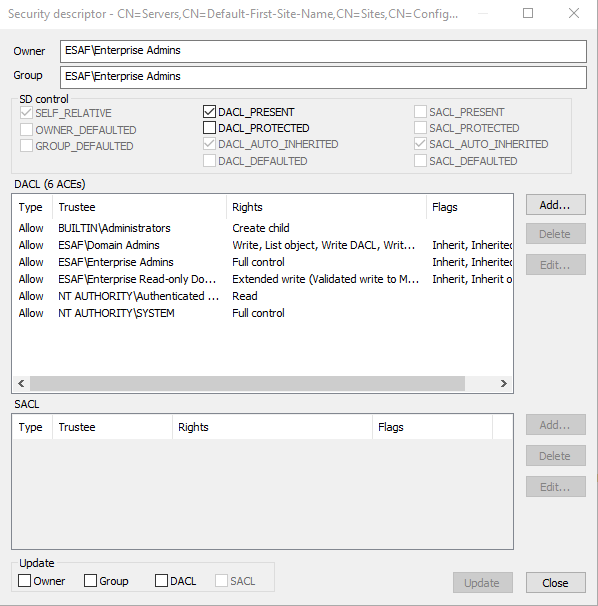The image size is (598, 606).
Task: Enable the Update Group checkbox
Action: coord(90,581)
